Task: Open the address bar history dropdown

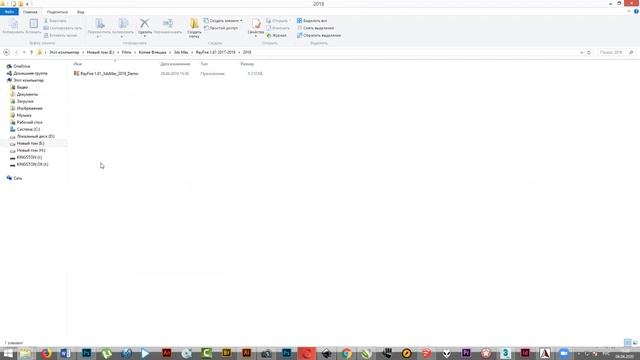Action: (582, 52)
